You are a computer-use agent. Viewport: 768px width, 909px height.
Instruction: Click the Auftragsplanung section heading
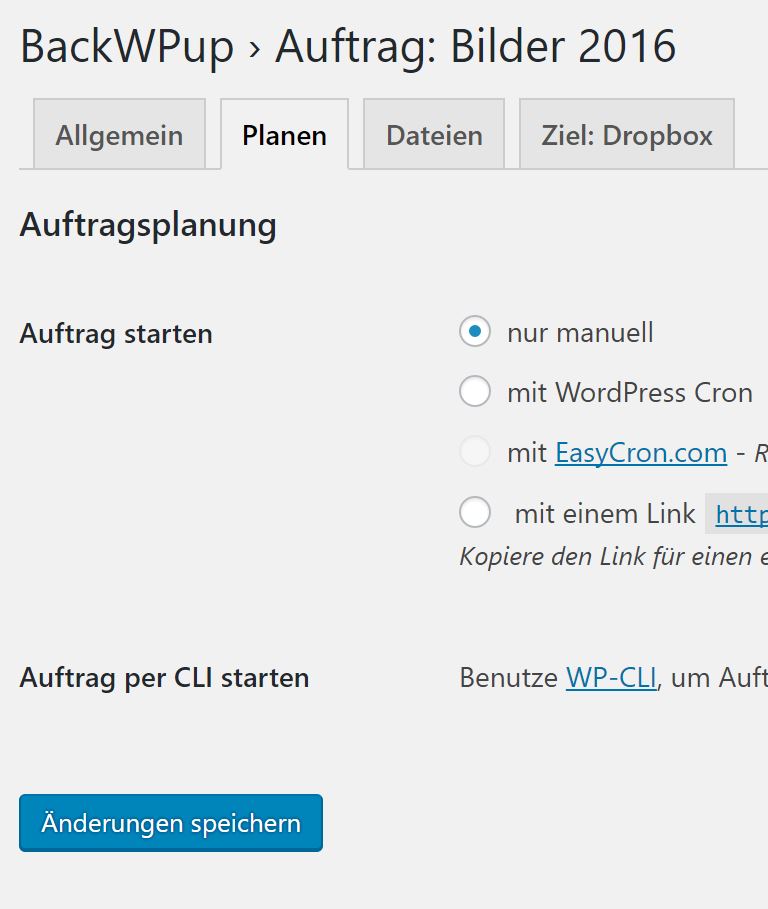(148, 225)
